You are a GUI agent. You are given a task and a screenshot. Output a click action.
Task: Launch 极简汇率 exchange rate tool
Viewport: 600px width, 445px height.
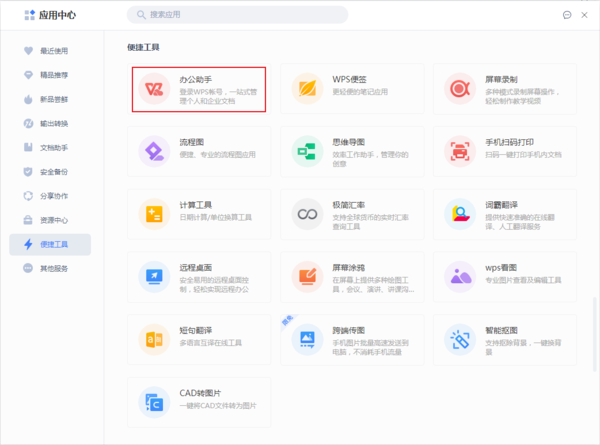point(307,213)
